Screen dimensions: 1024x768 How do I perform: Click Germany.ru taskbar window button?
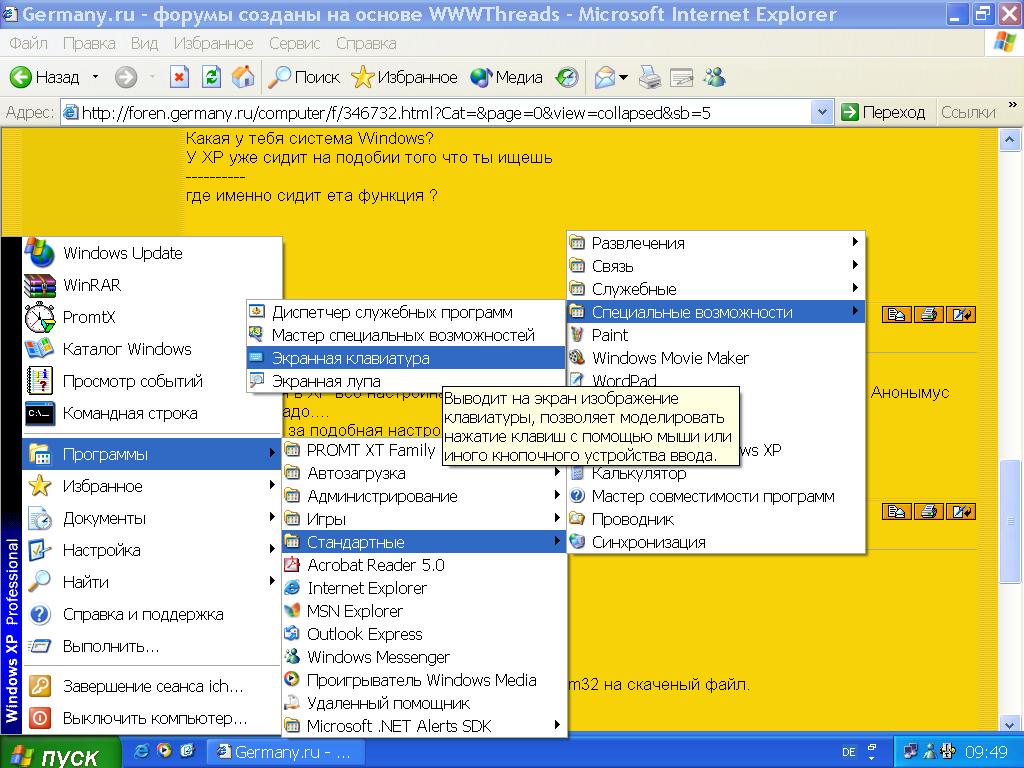click(x=286, y=752)
